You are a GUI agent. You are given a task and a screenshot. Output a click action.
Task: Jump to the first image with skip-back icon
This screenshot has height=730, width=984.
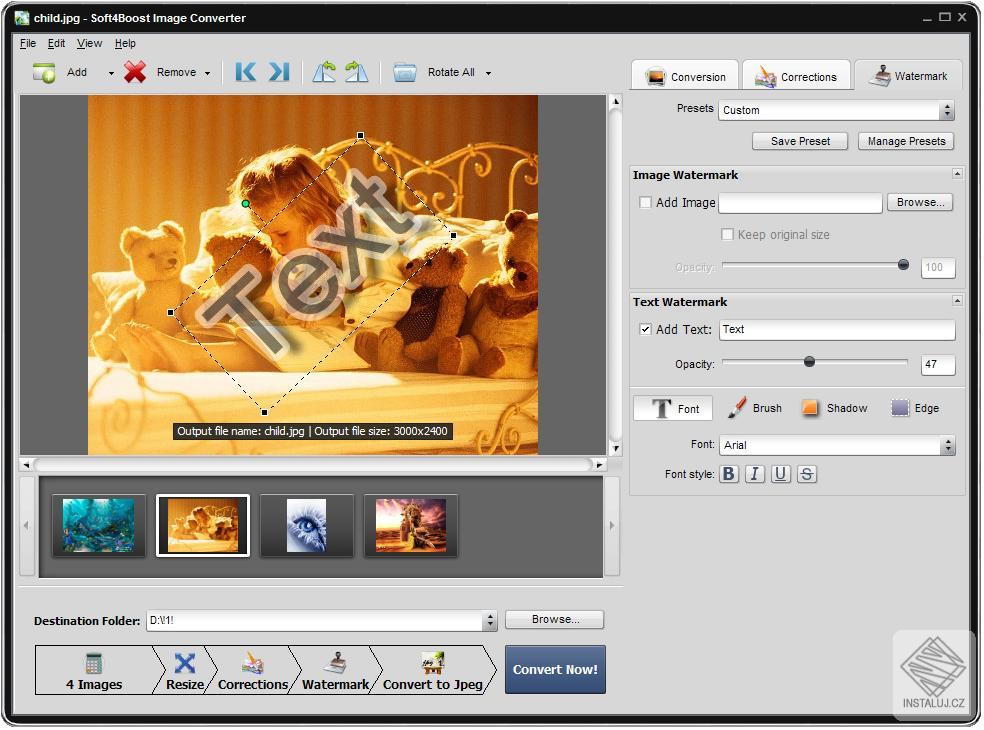(245, 71)
